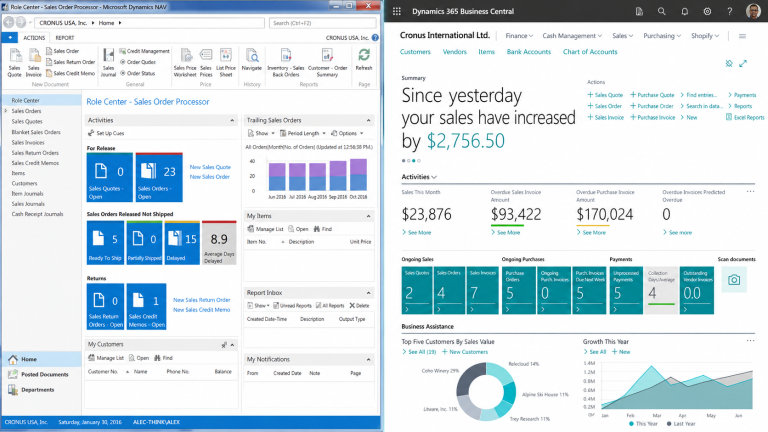Viewport: 768px width, 432px height.
Task: Open Sales Journal from the NAV ribbon
Action: coord(108,63)
